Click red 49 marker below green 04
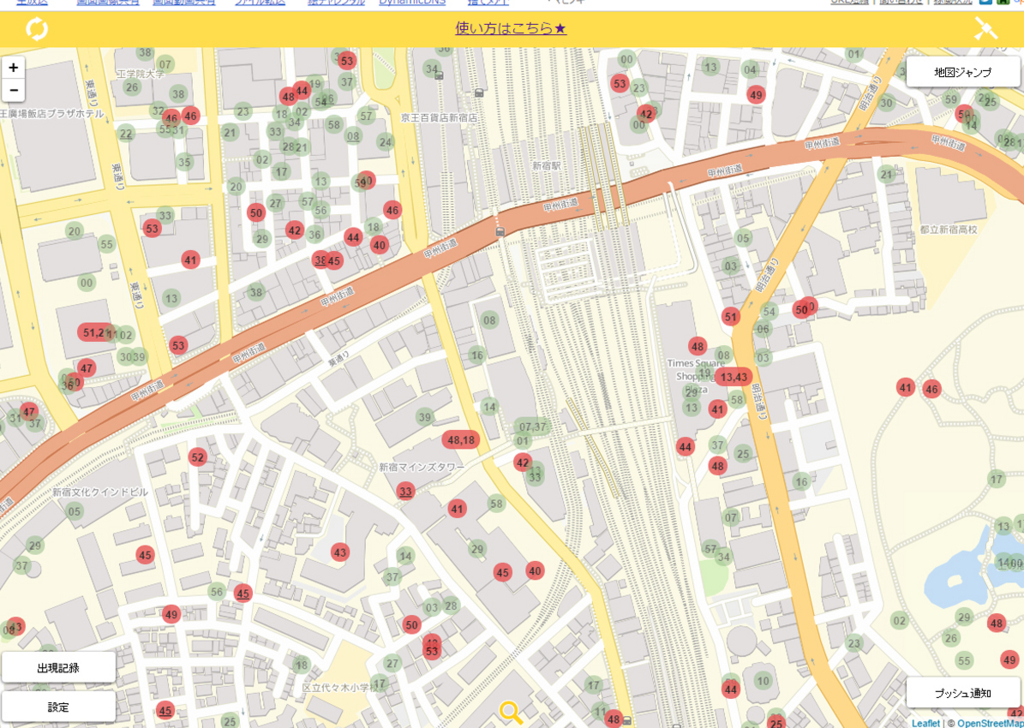 [x=756, y=95]
